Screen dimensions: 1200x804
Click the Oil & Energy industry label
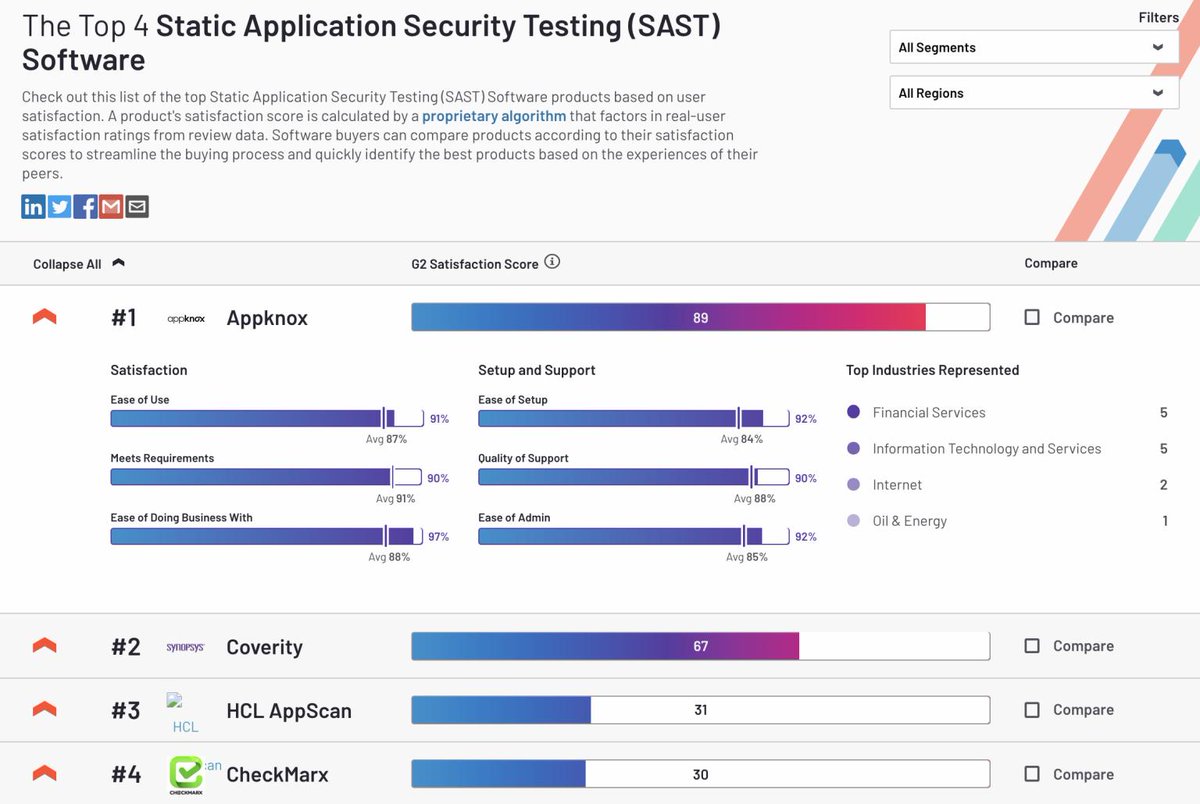[x=909, y=521]
